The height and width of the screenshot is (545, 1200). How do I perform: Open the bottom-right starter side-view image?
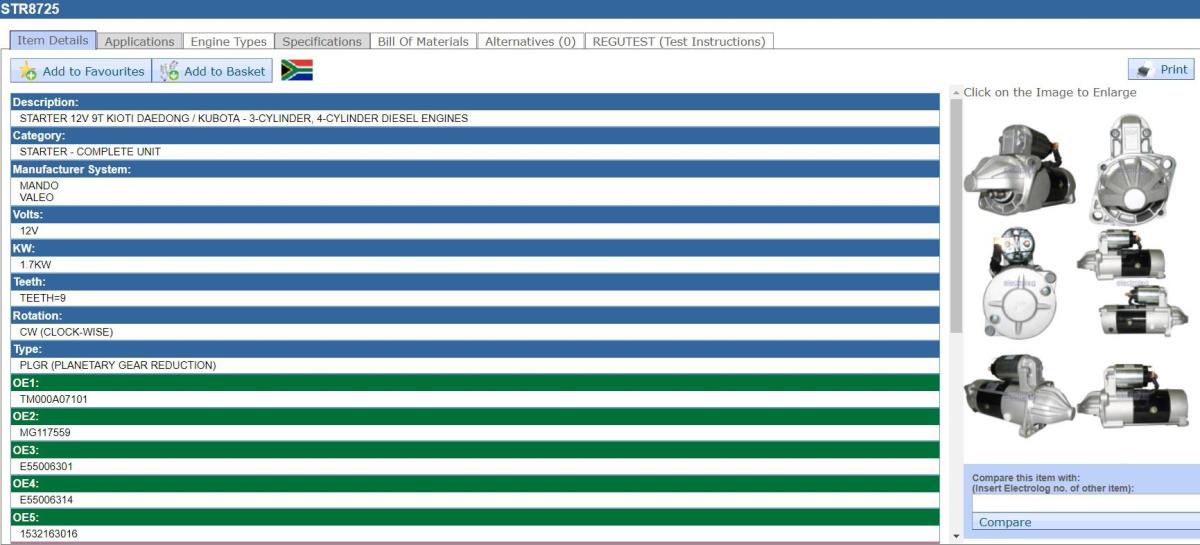pyautogui.click(x=1132, y=396)
